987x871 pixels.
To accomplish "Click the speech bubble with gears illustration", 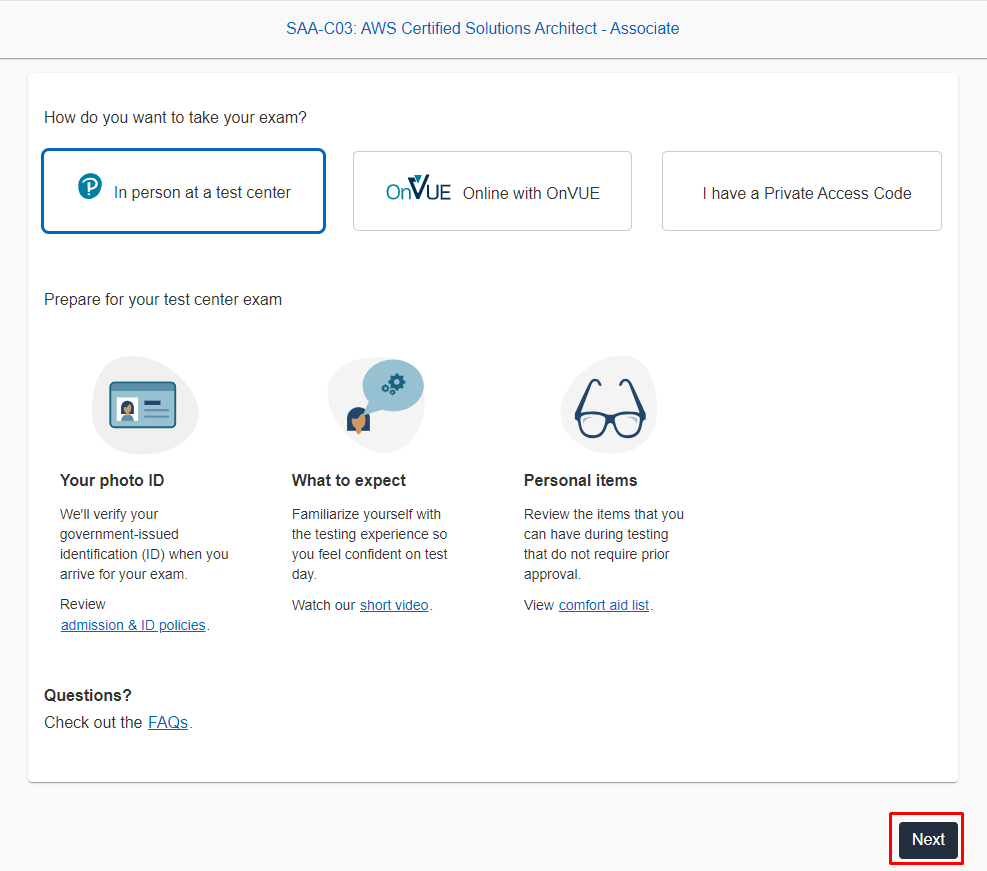I will click(x=377, y=398).
